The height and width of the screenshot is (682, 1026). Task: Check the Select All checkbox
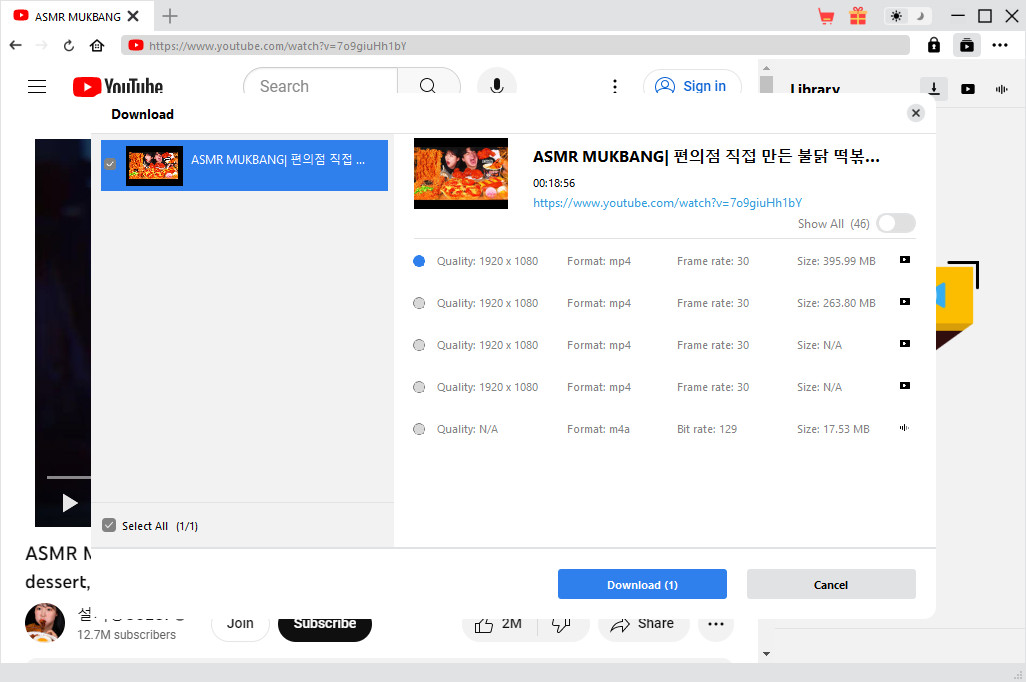[110, 526]
